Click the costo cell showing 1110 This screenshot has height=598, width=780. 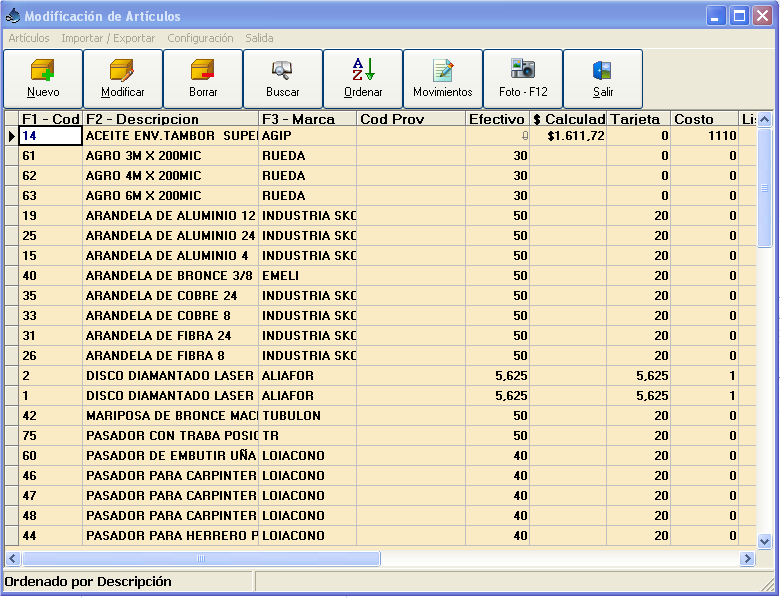coord(704,136)
